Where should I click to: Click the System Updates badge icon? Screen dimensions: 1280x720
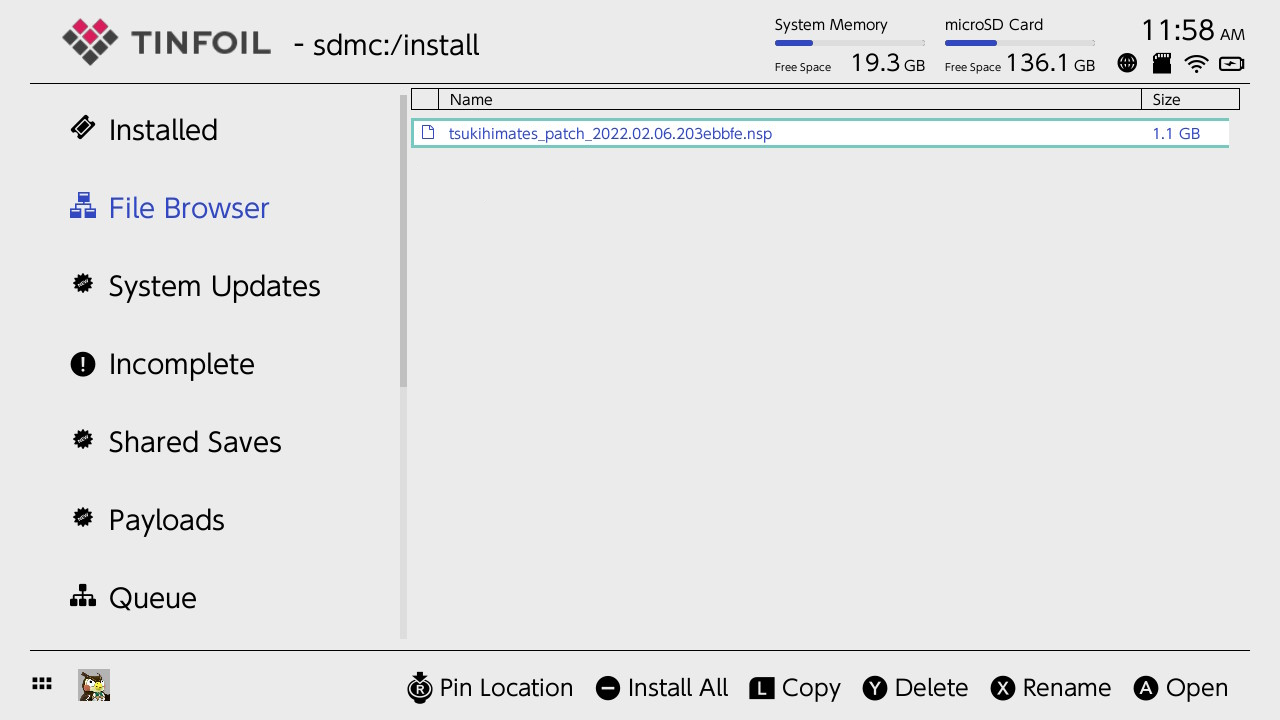pyautogui.click(x=83, y=283)
